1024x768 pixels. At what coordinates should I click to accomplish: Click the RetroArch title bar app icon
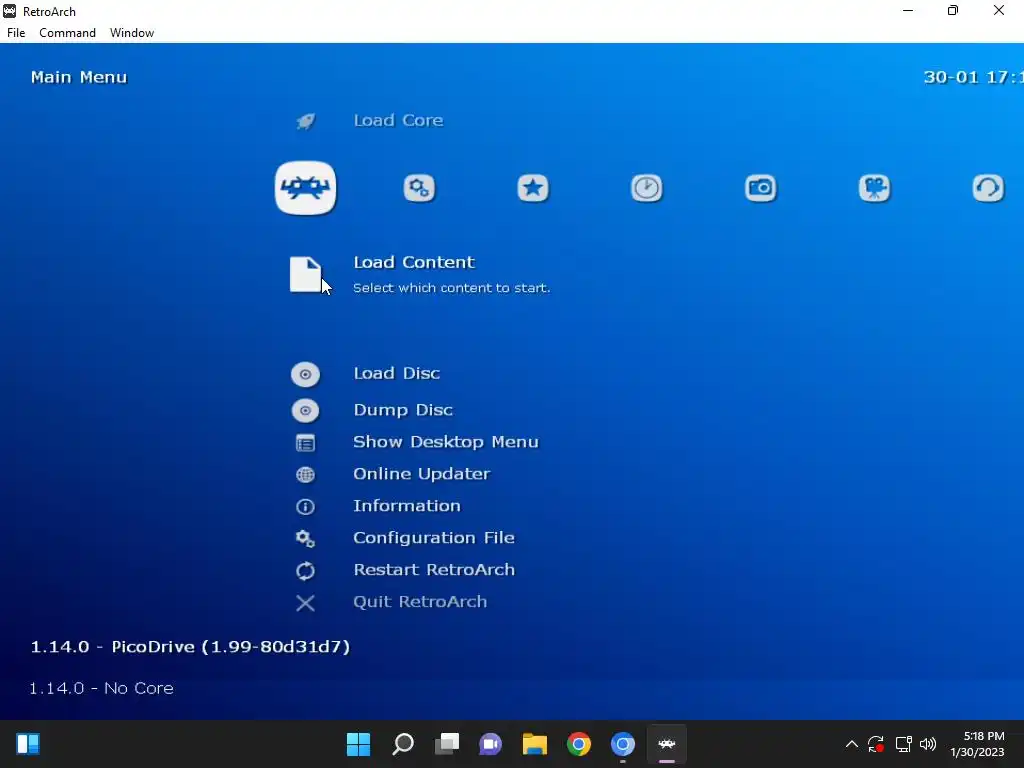(10, 11)
